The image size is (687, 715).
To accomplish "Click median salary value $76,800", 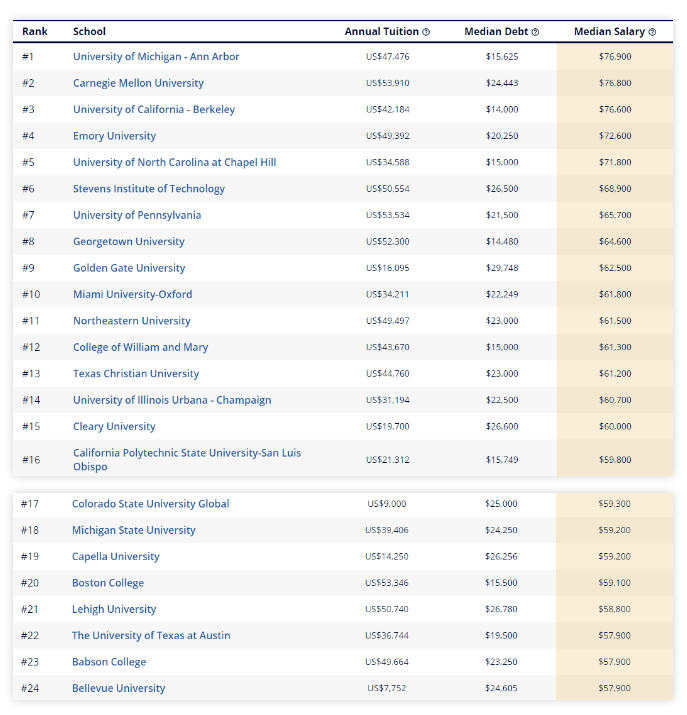I will click(615, 83).
